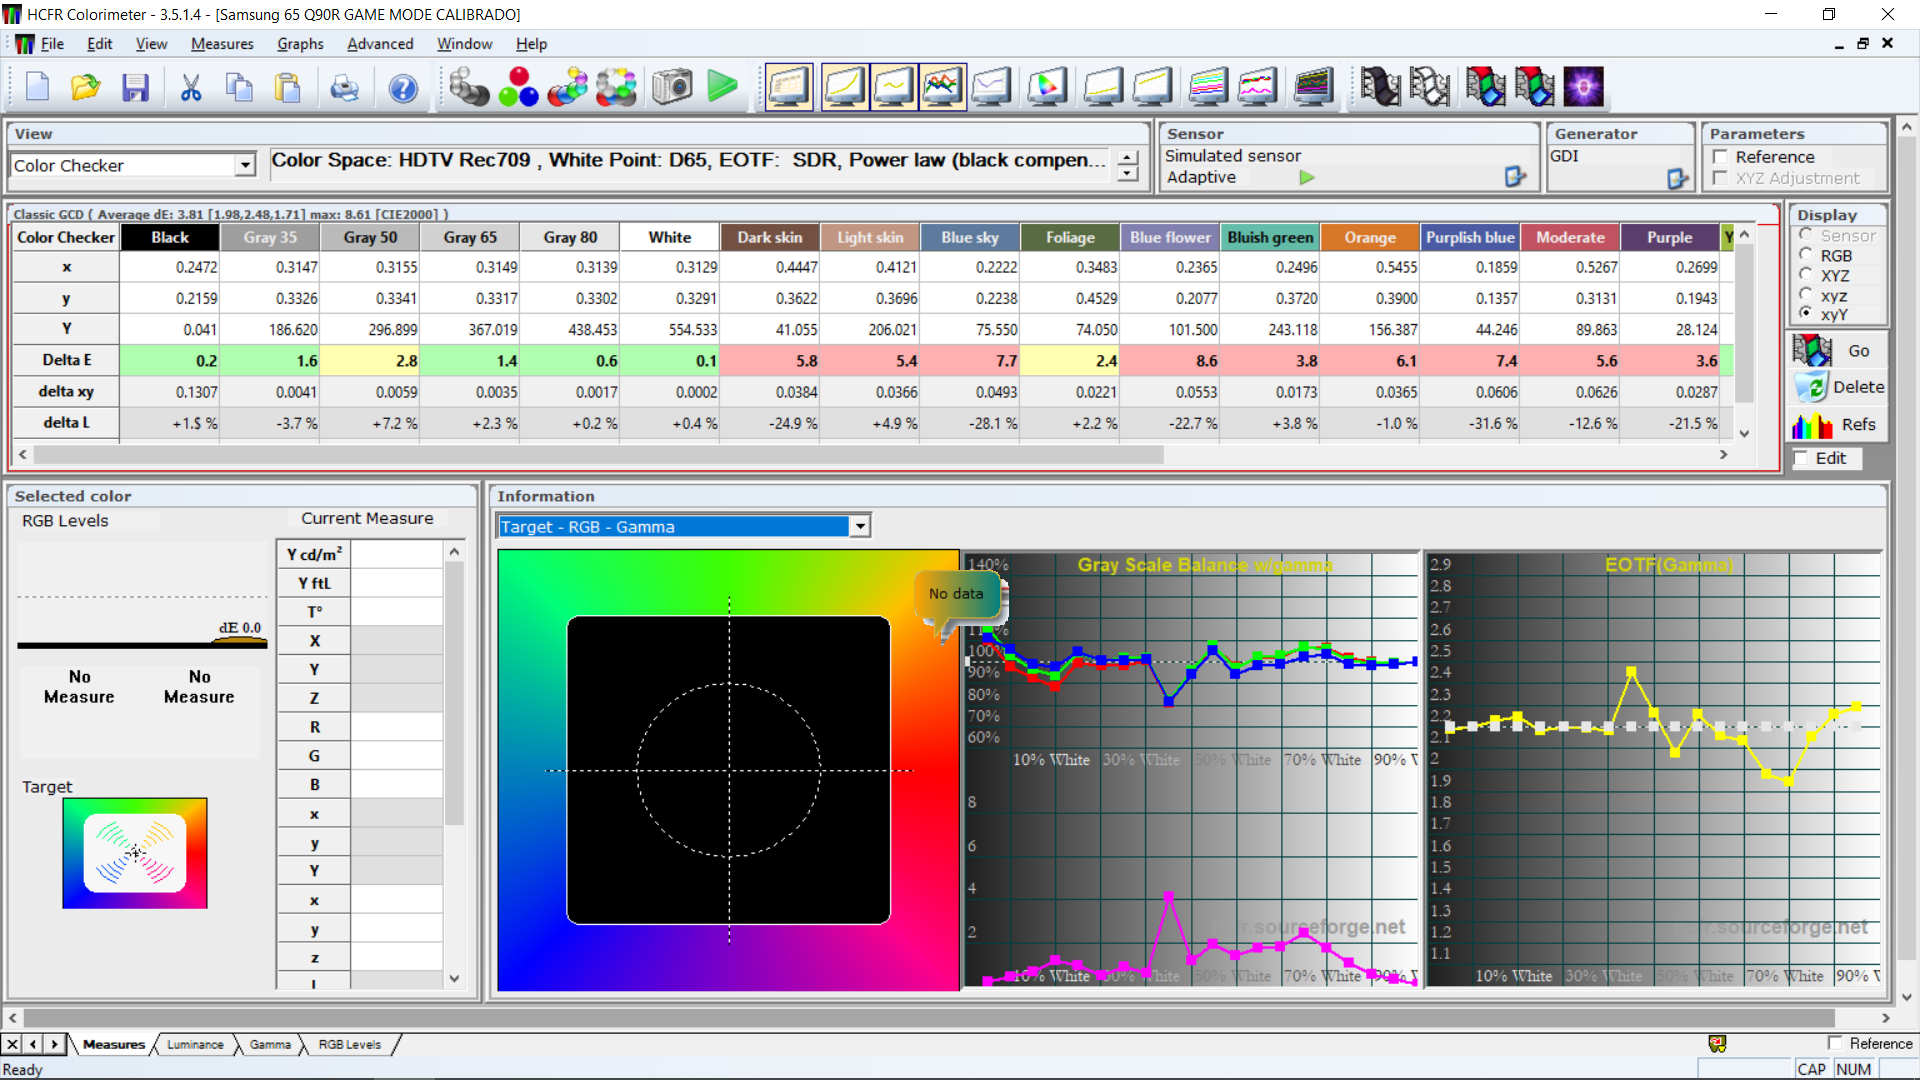
Task: Click the Target color gamut swatch
Action: [135, 853]
